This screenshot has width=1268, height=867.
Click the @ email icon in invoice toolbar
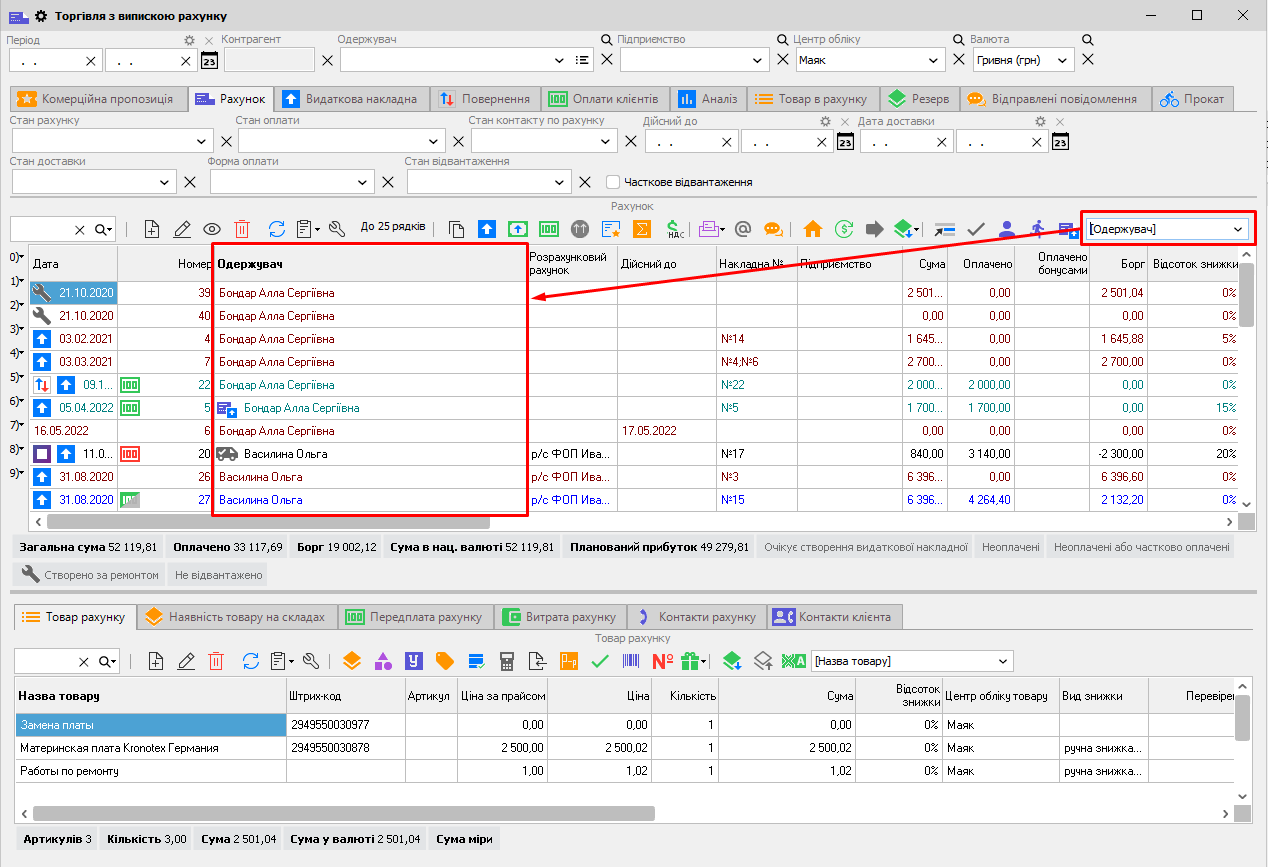click(x=743, y=229)
